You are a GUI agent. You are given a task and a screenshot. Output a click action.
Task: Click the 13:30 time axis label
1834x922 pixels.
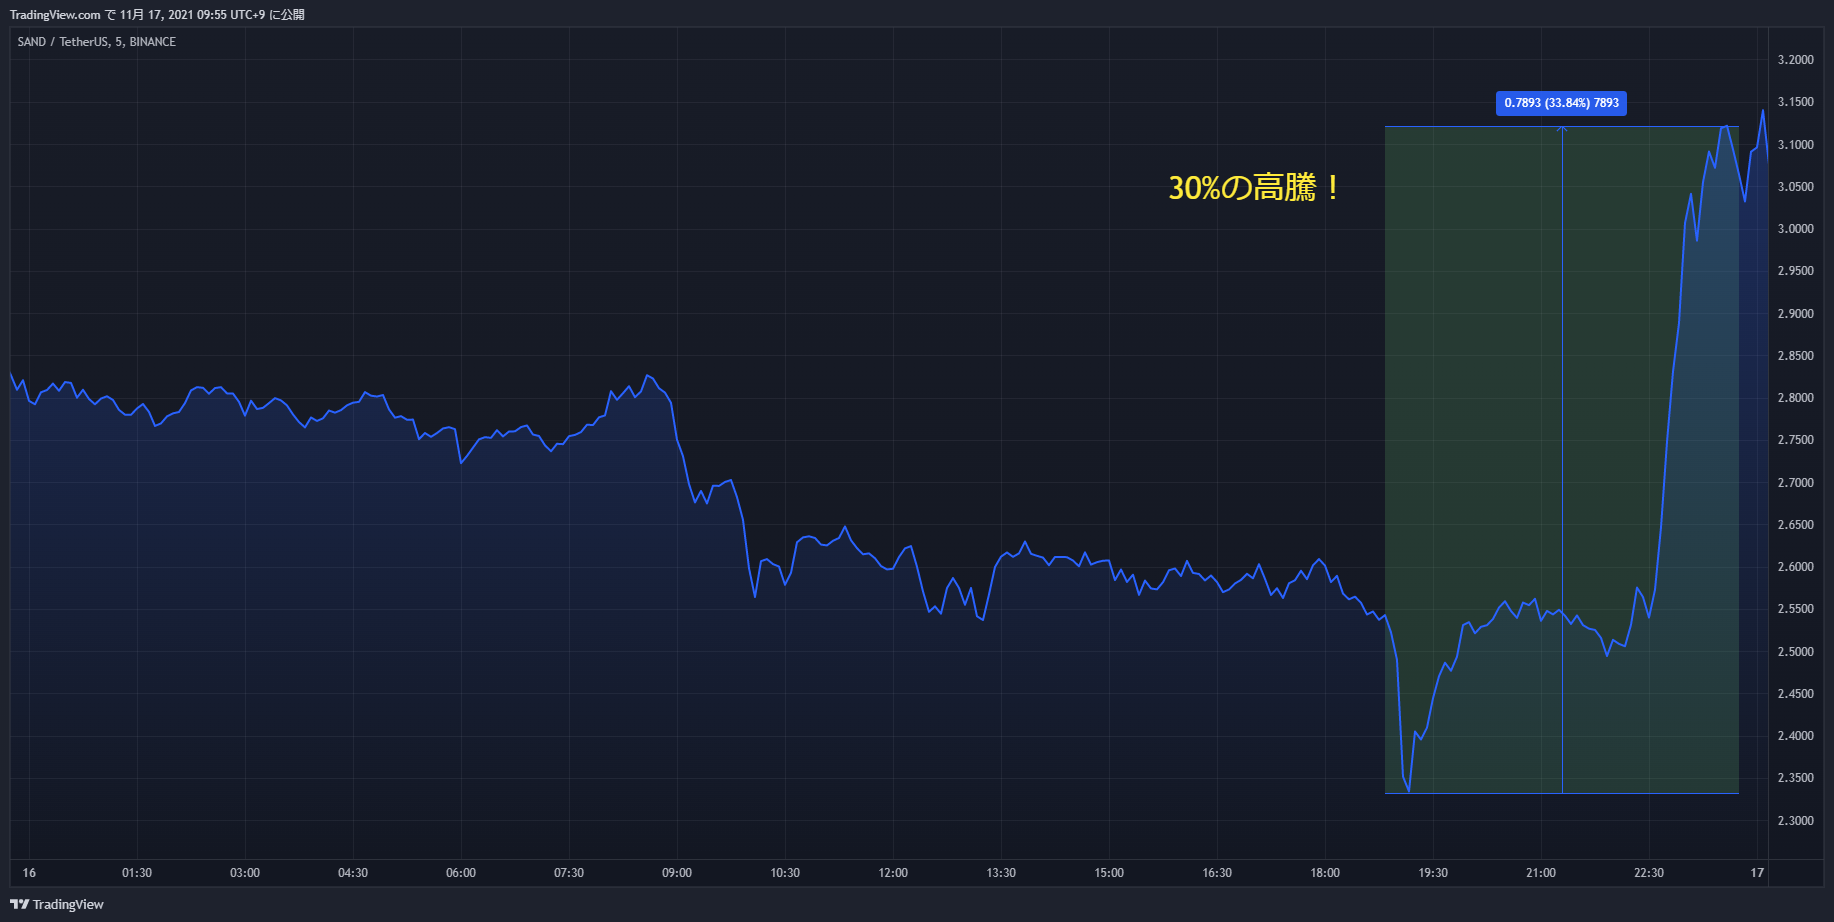pos(1001,873)
